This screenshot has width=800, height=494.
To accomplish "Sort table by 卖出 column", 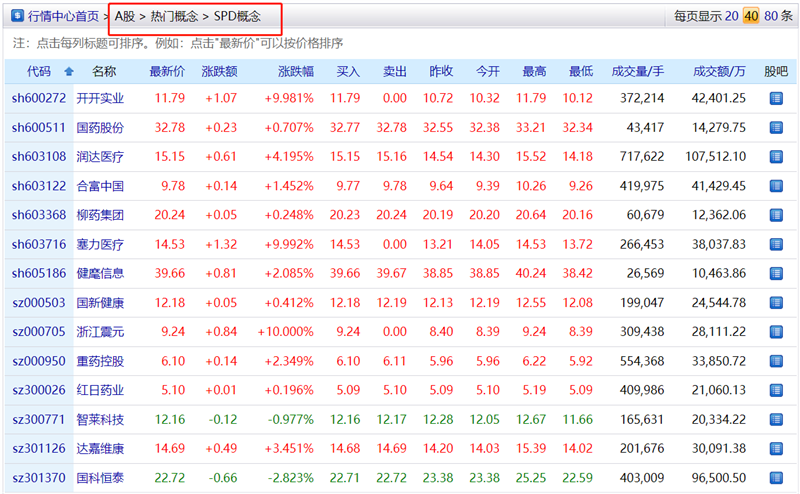I will pos(395,71).
